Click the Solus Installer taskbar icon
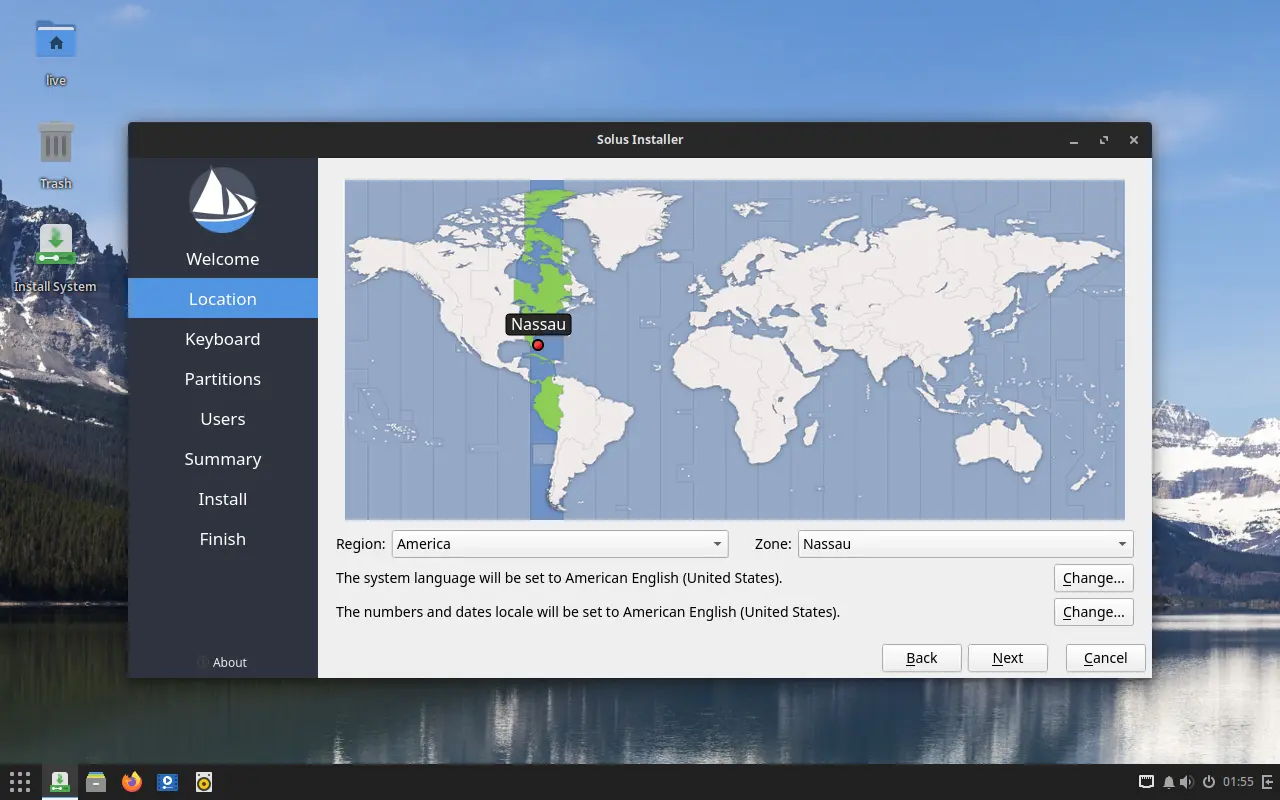1280x800 pixels. pyautogui.click(x=59, y=782)
